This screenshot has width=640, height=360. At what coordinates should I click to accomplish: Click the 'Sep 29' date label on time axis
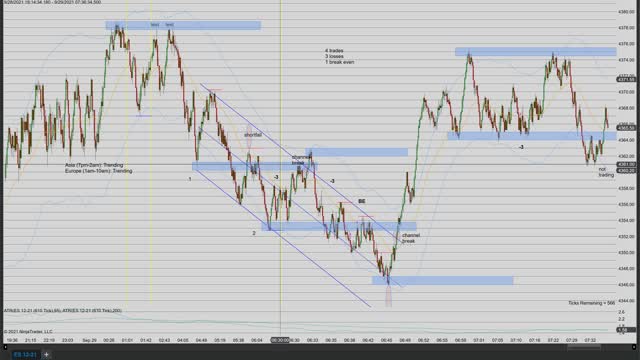click(x=89, y=340)
